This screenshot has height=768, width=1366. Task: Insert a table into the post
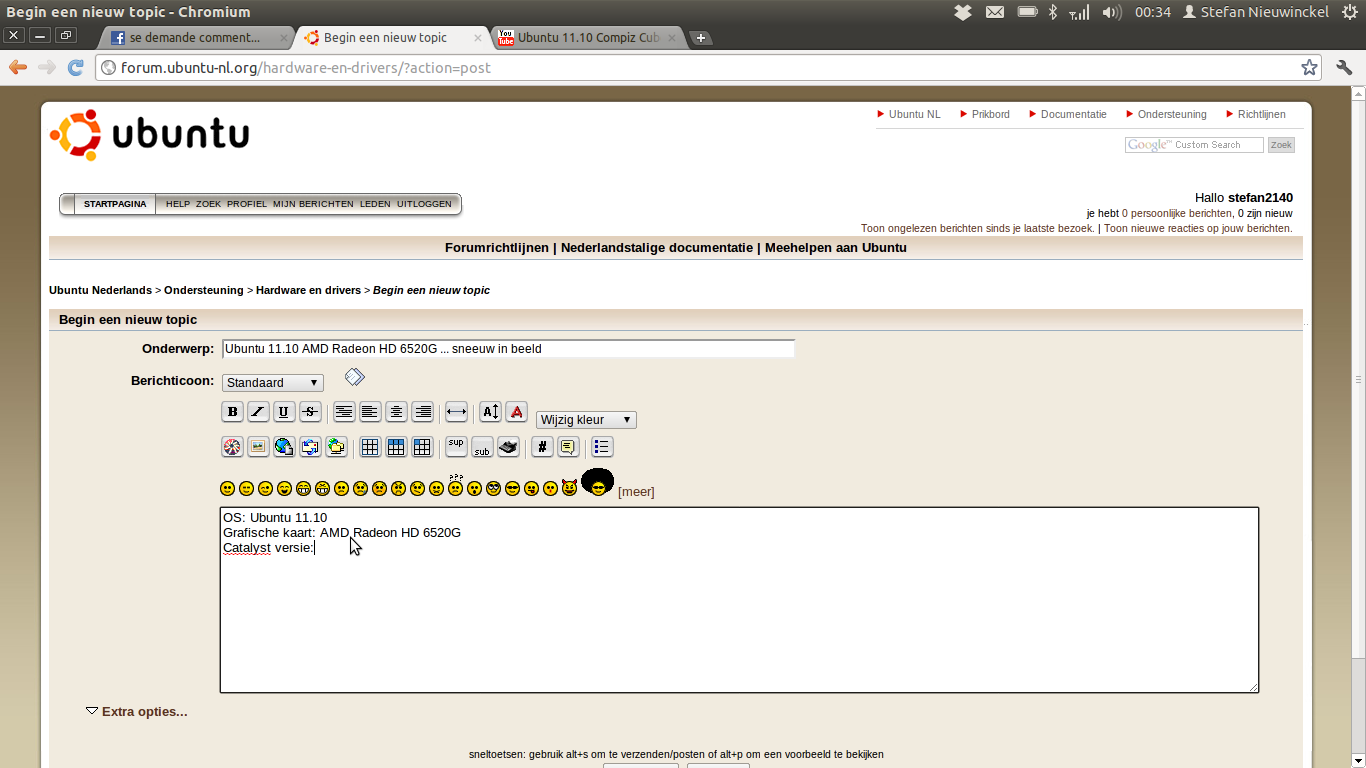(x=370, y=447)
